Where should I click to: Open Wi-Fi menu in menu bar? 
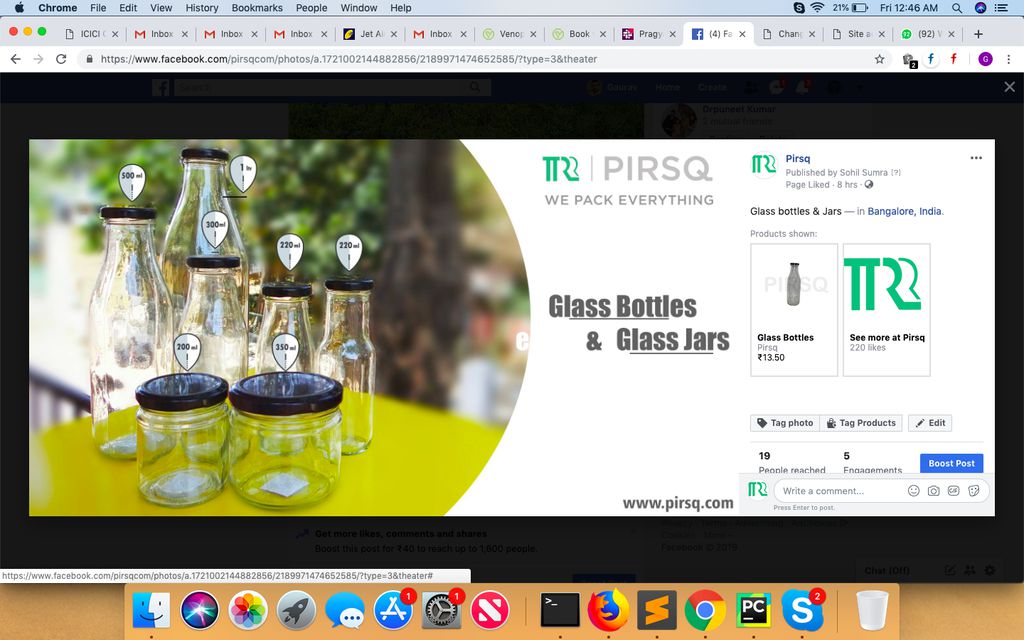[x=817, y=8]
